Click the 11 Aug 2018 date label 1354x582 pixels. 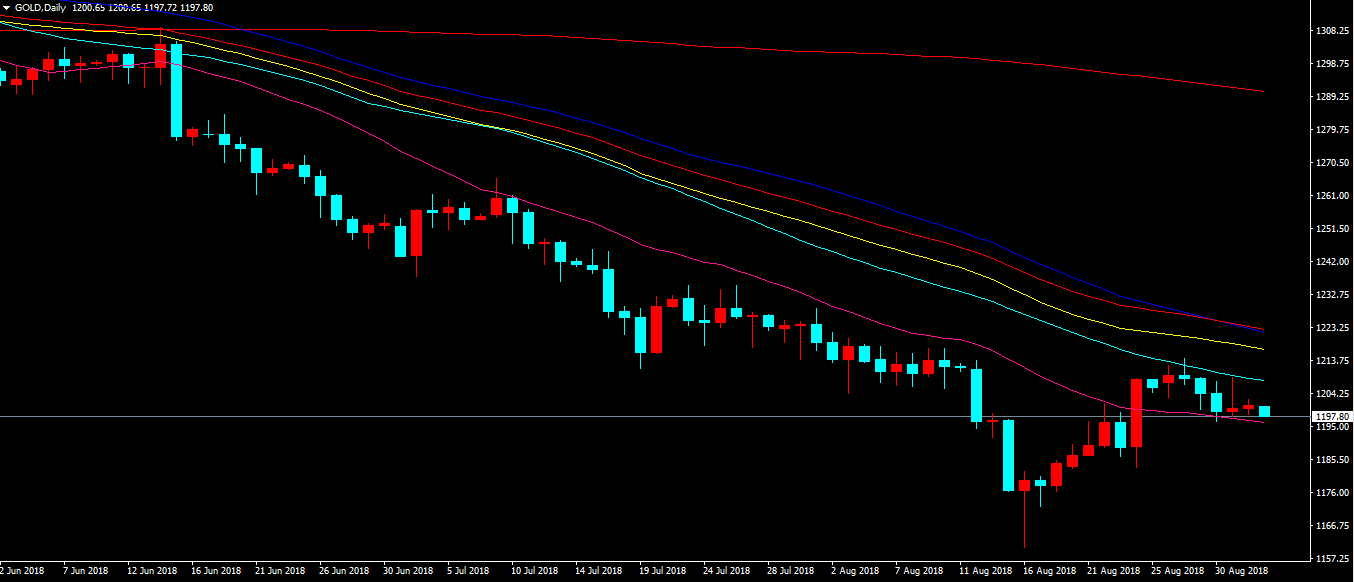point(985,571)
